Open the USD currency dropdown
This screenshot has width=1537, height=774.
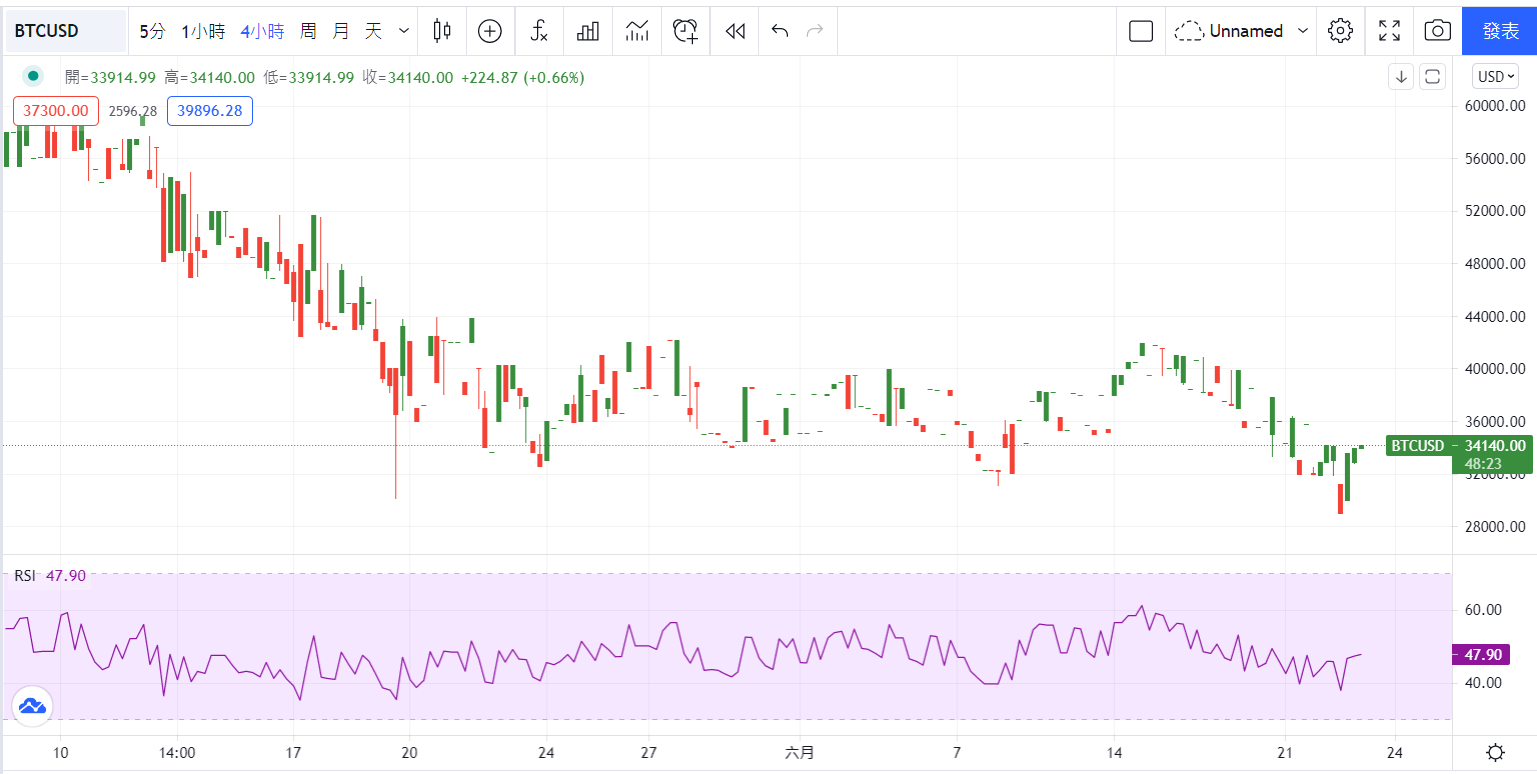point(1497,76)
